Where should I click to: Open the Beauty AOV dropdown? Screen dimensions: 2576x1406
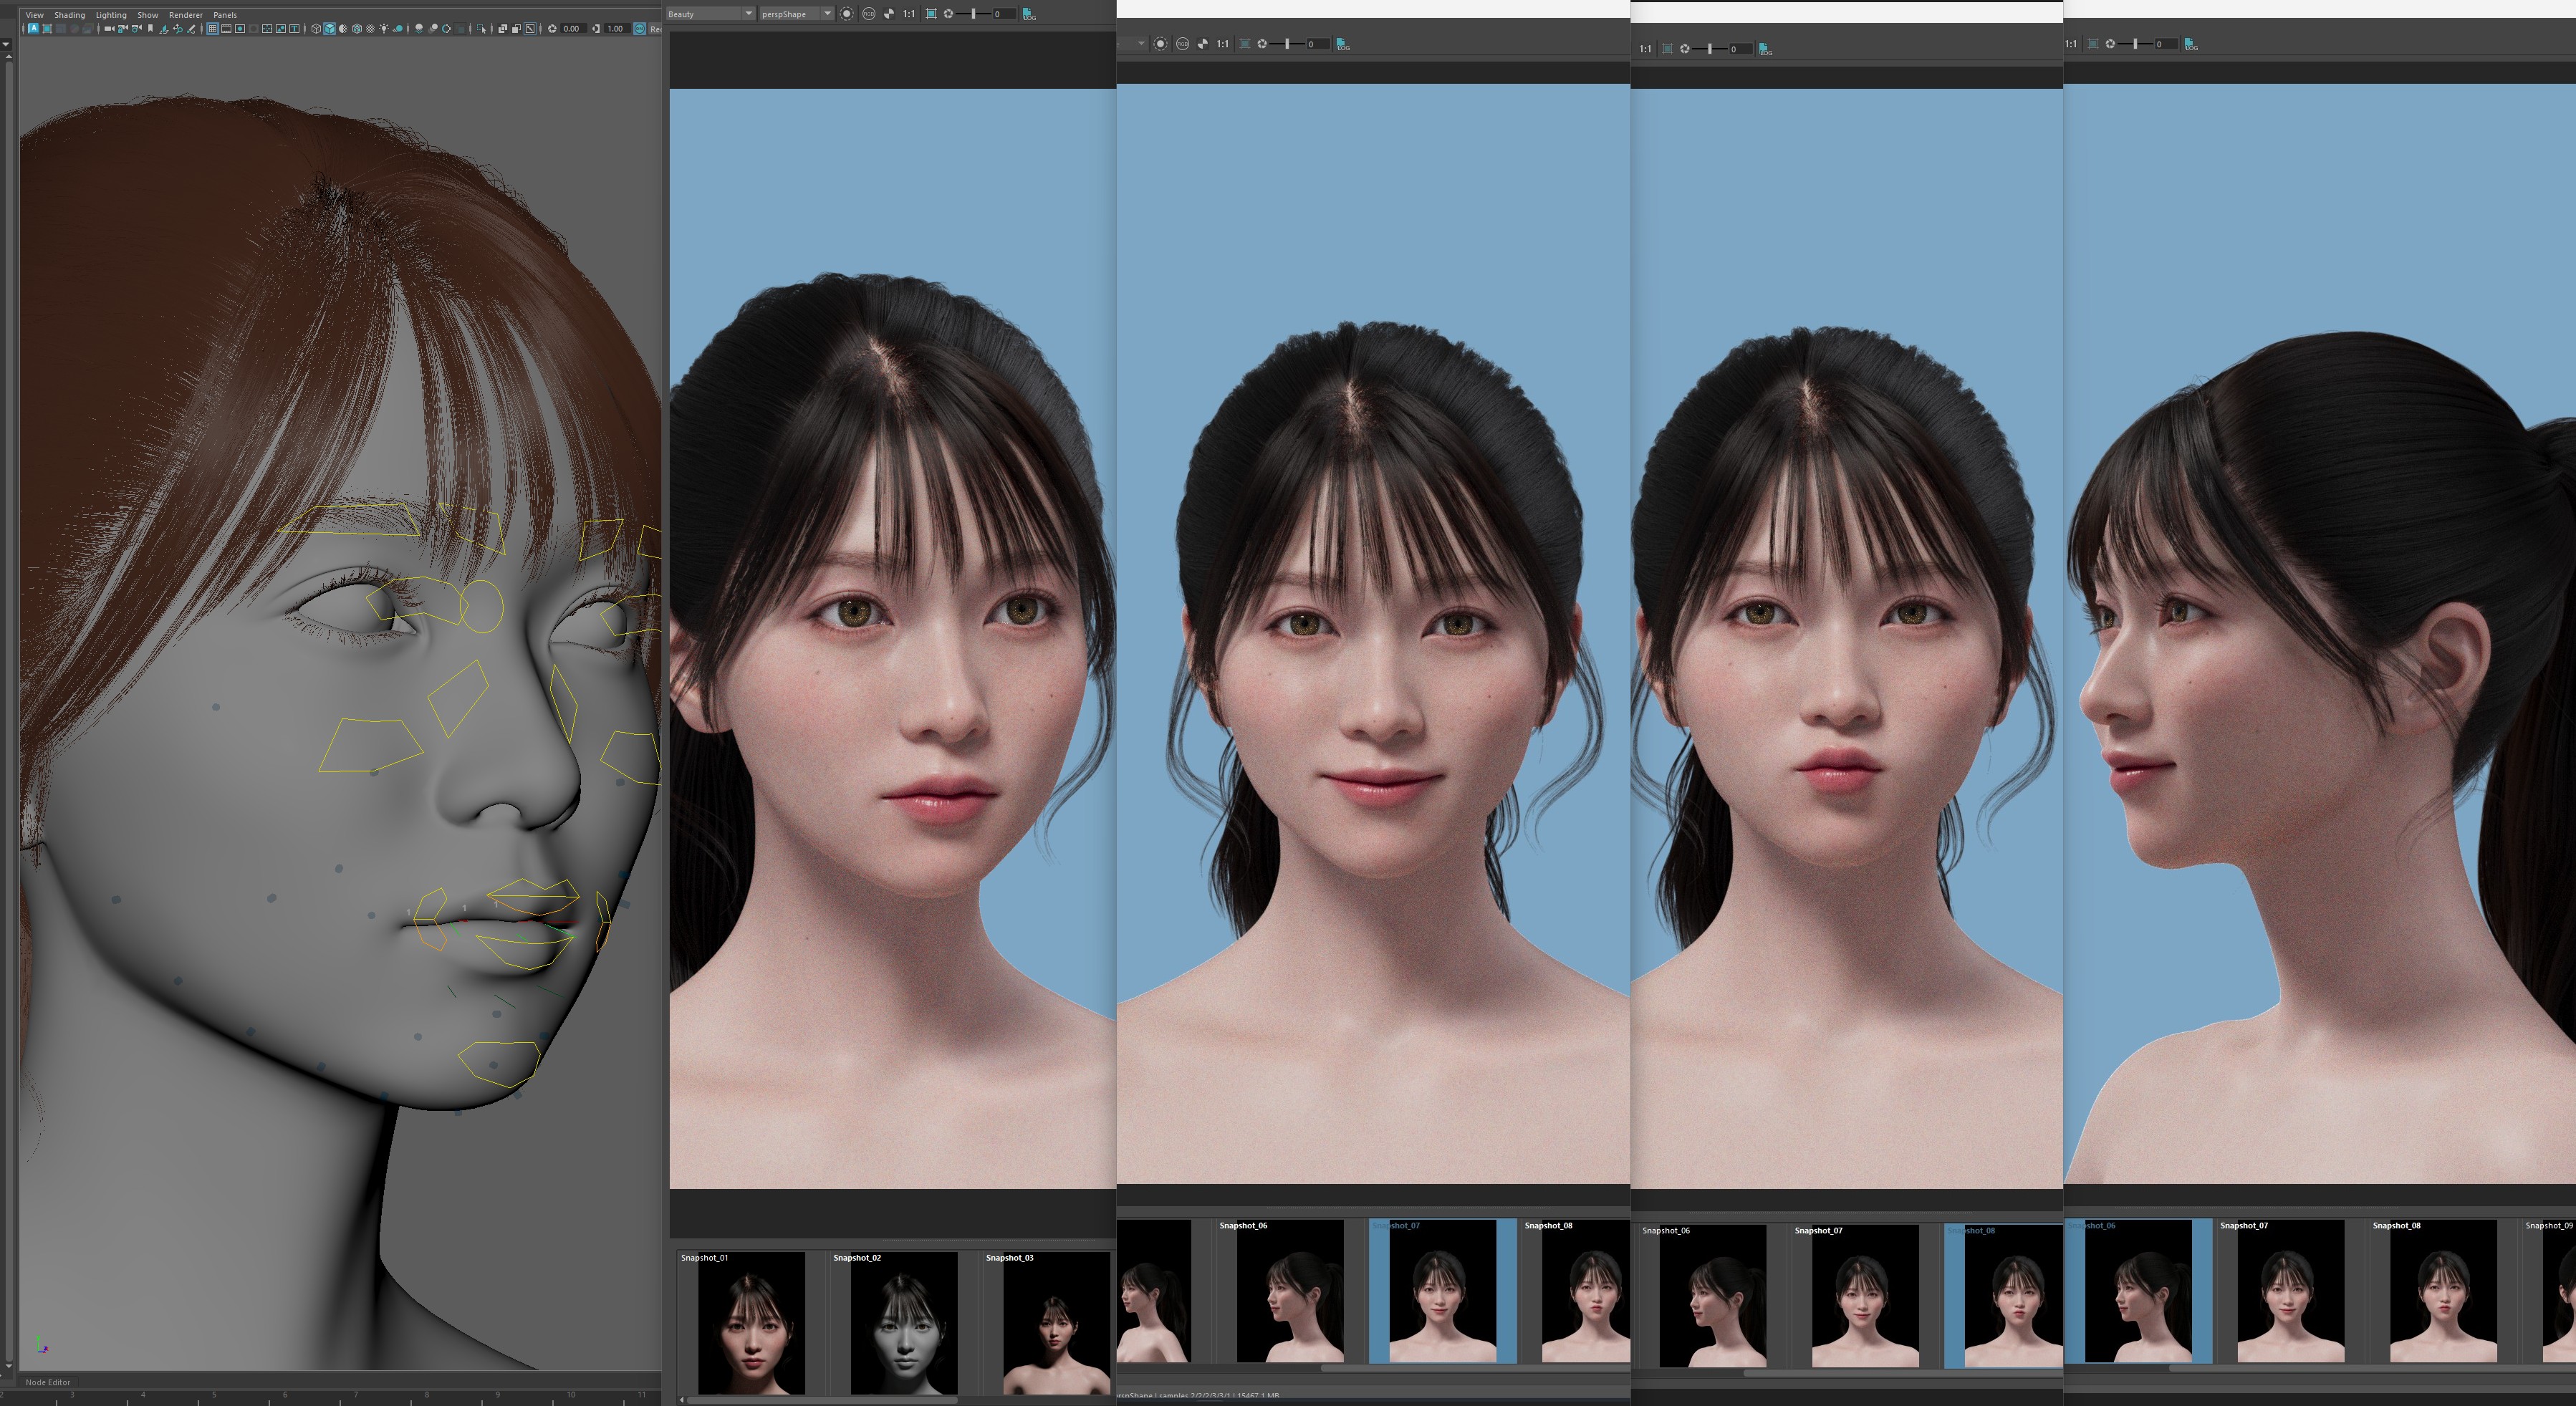pos(710,14)
